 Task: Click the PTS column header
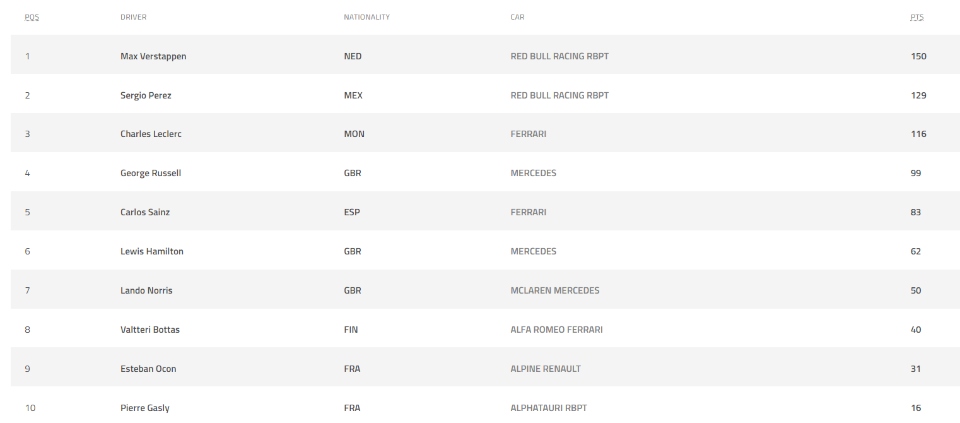pos(917,17)
